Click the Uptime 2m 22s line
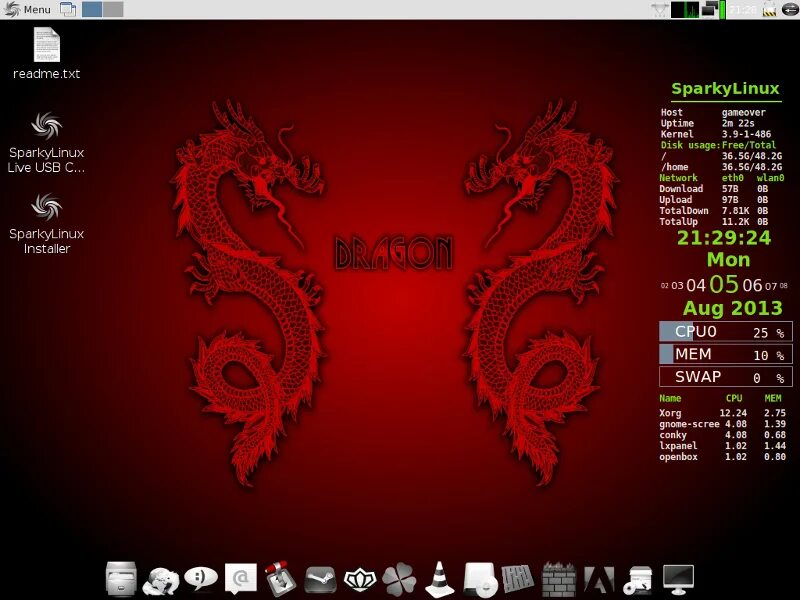The width and height of the screenshot is (800, 600). pyautogui.click(x=708, y=123)
